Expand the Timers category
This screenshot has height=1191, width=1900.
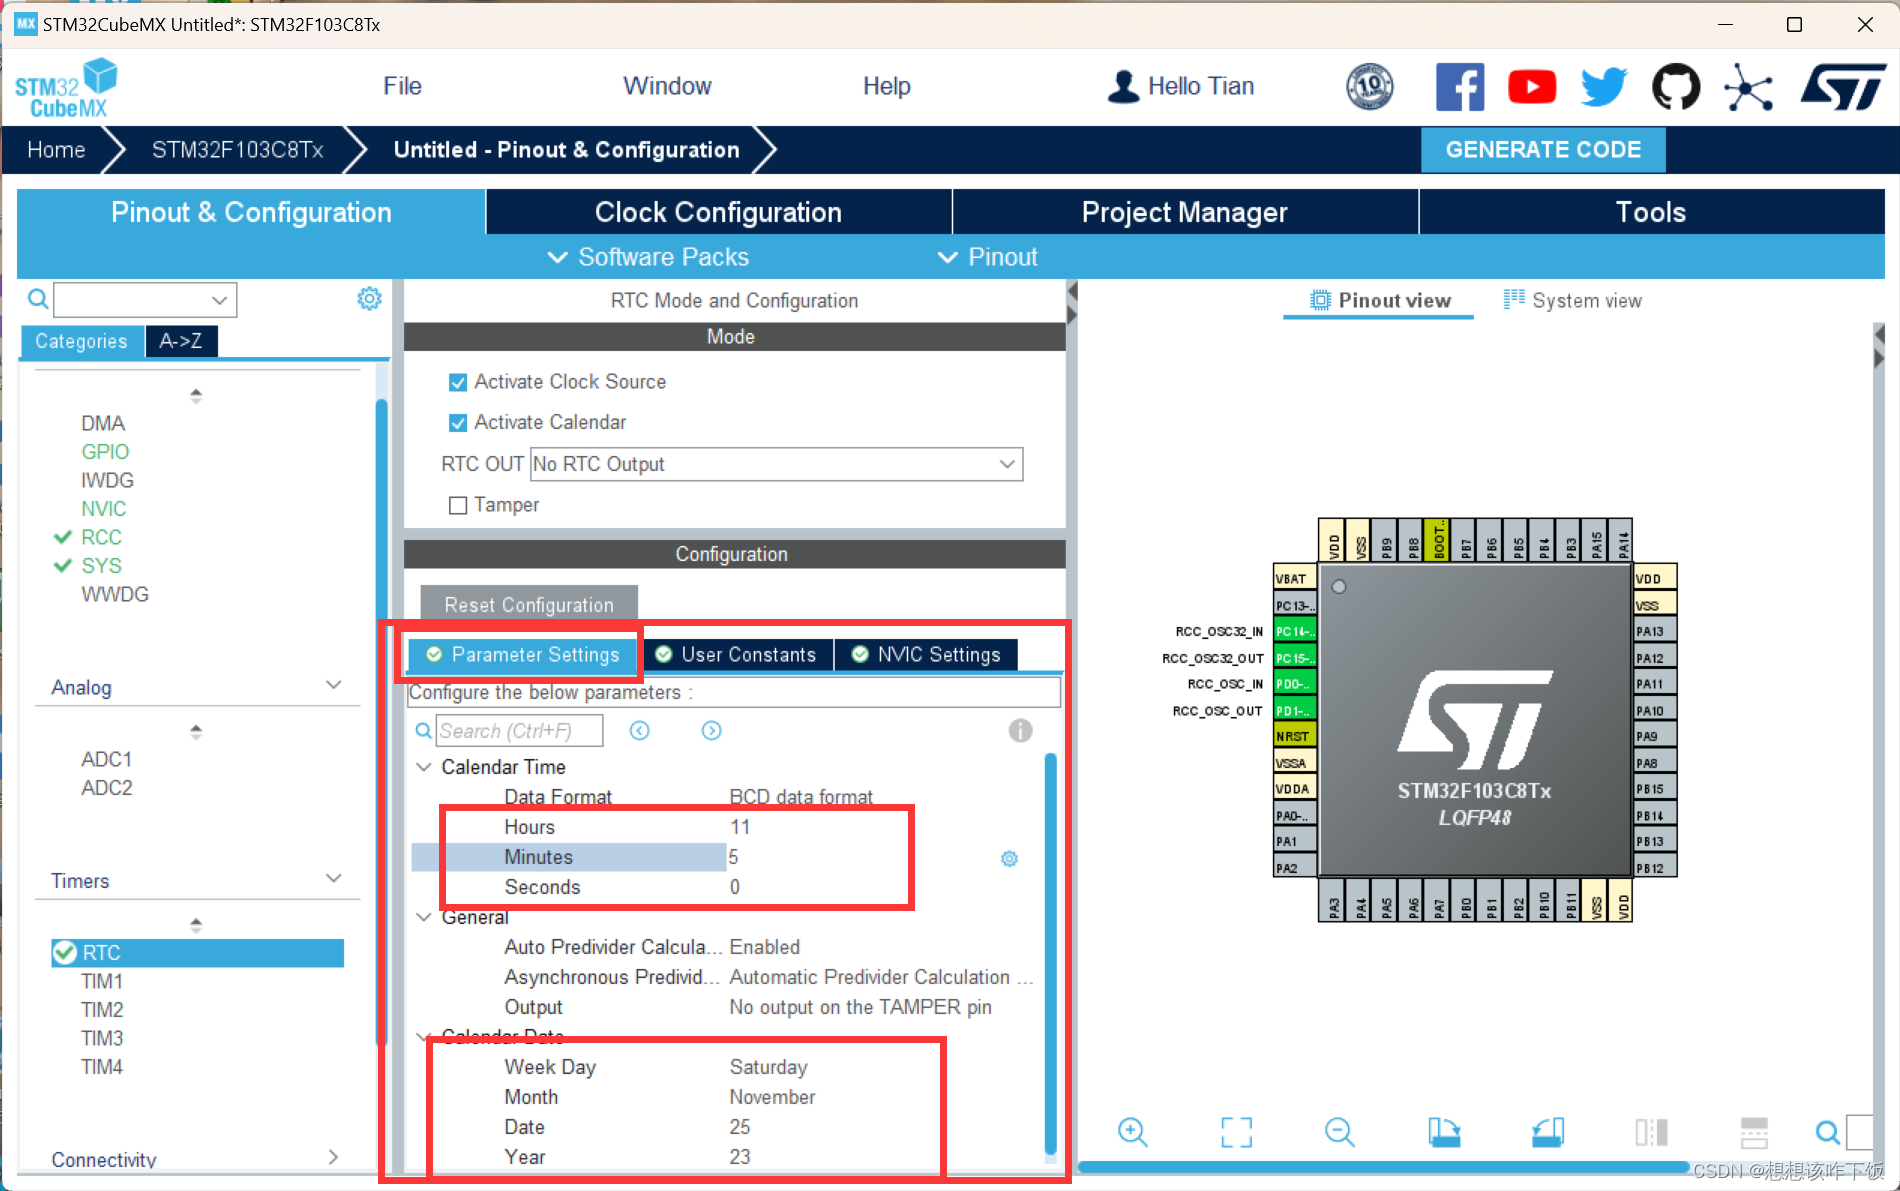tap(333, 878)
